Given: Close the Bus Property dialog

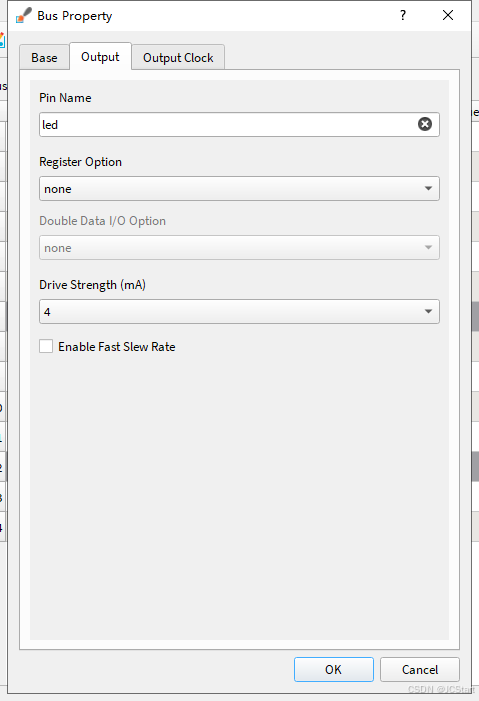Looking at the screenshot, I should point(448,15).
